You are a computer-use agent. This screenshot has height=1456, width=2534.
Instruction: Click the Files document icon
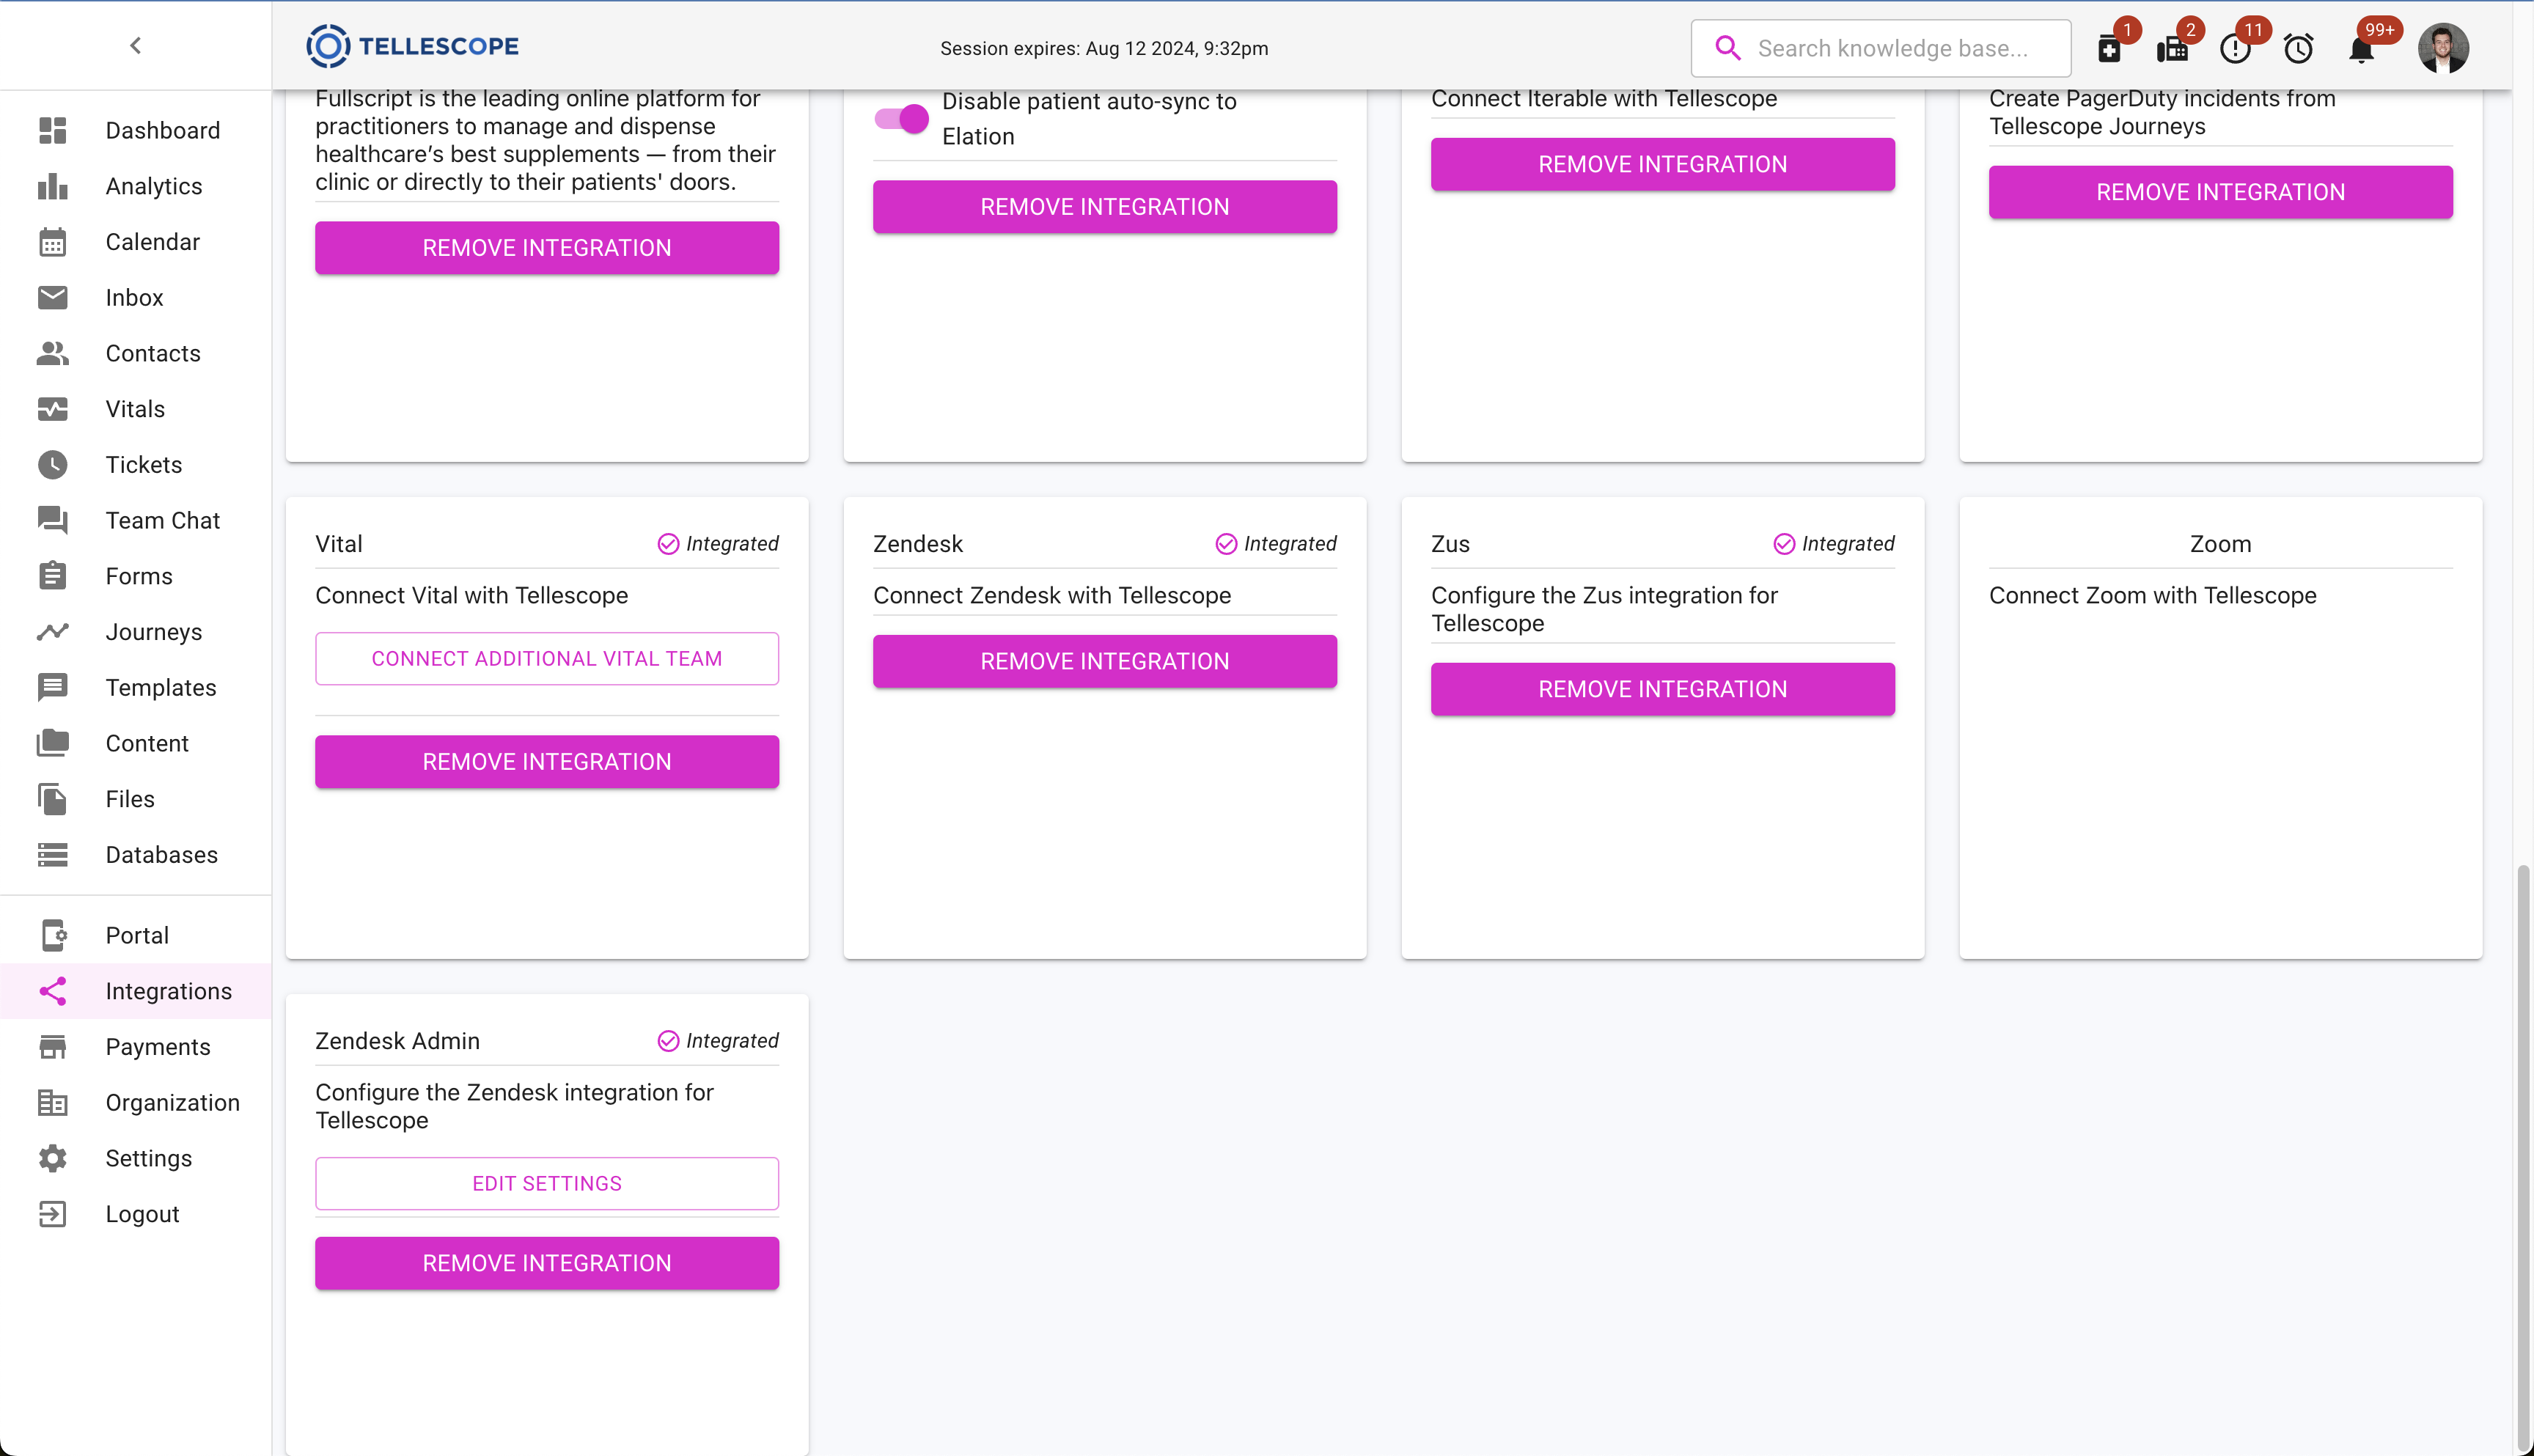tap(53, 799)
